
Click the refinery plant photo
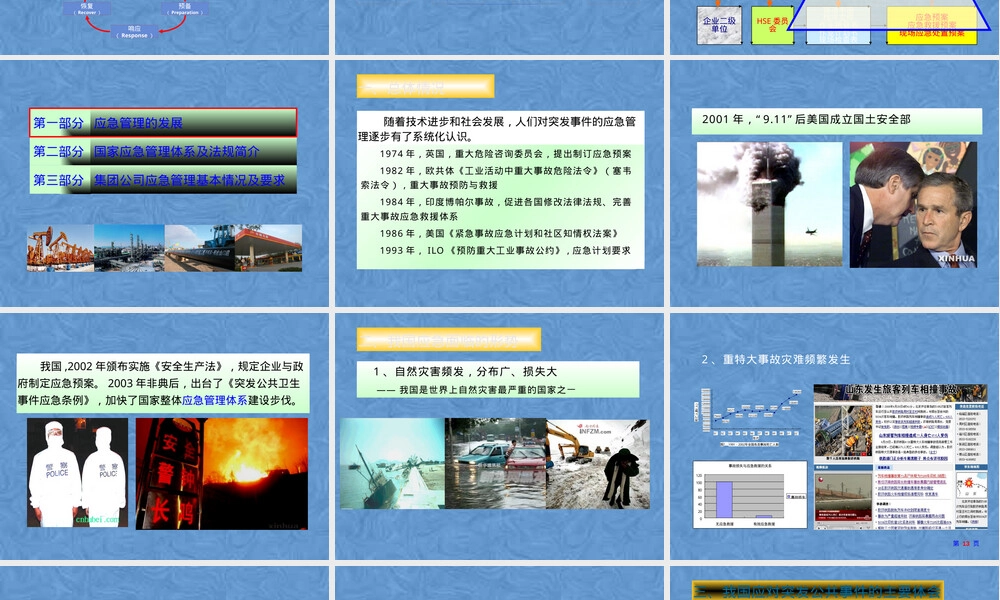(129, 248)
